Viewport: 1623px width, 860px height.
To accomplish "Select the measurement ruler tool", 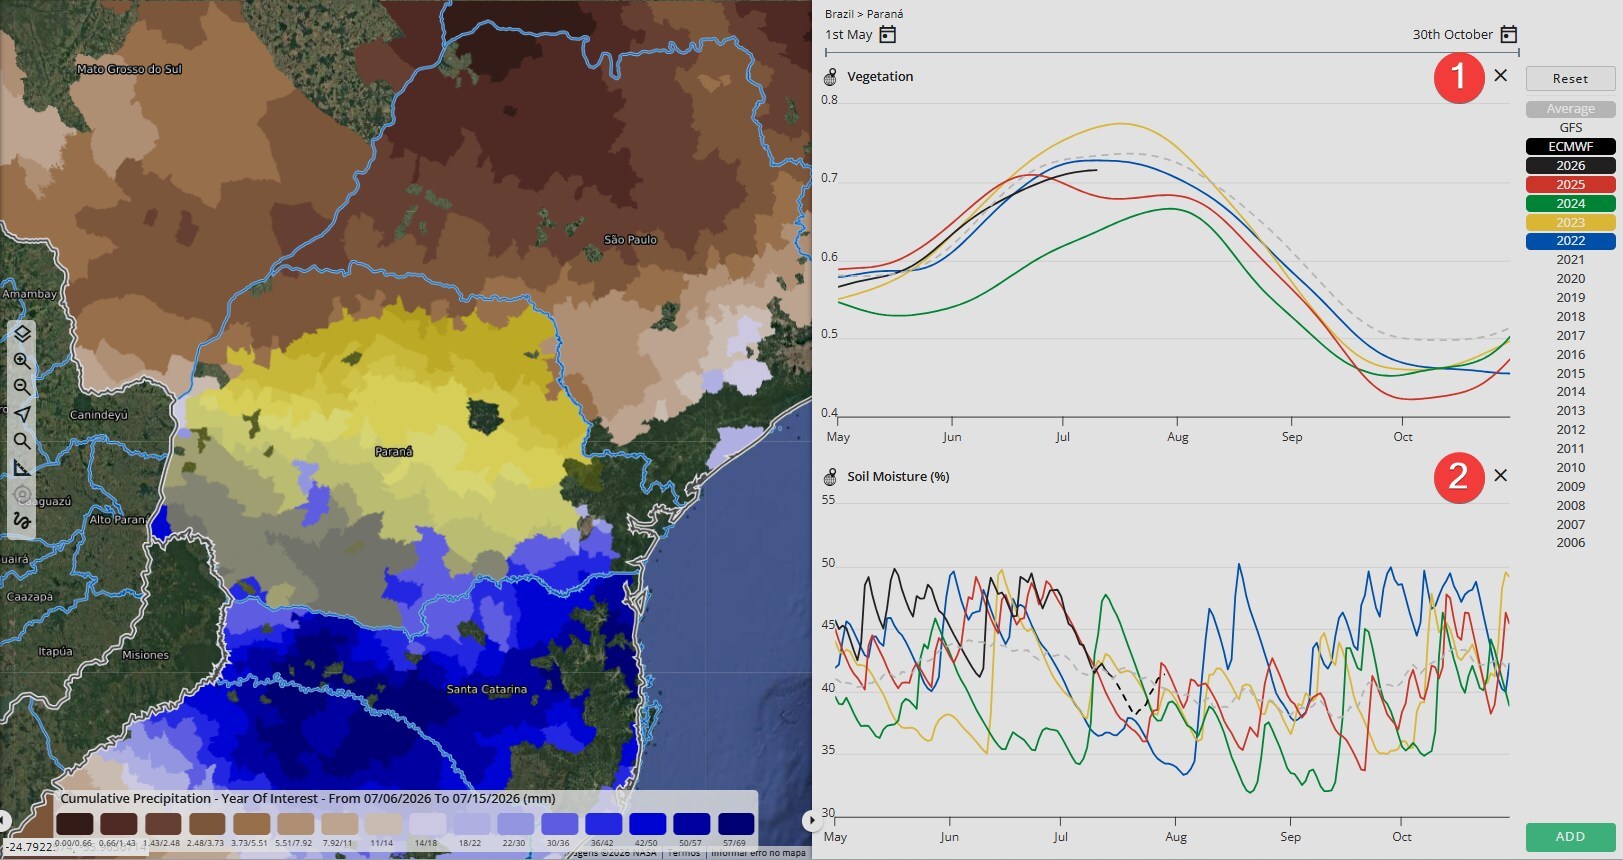I will [x=22, y=468].
